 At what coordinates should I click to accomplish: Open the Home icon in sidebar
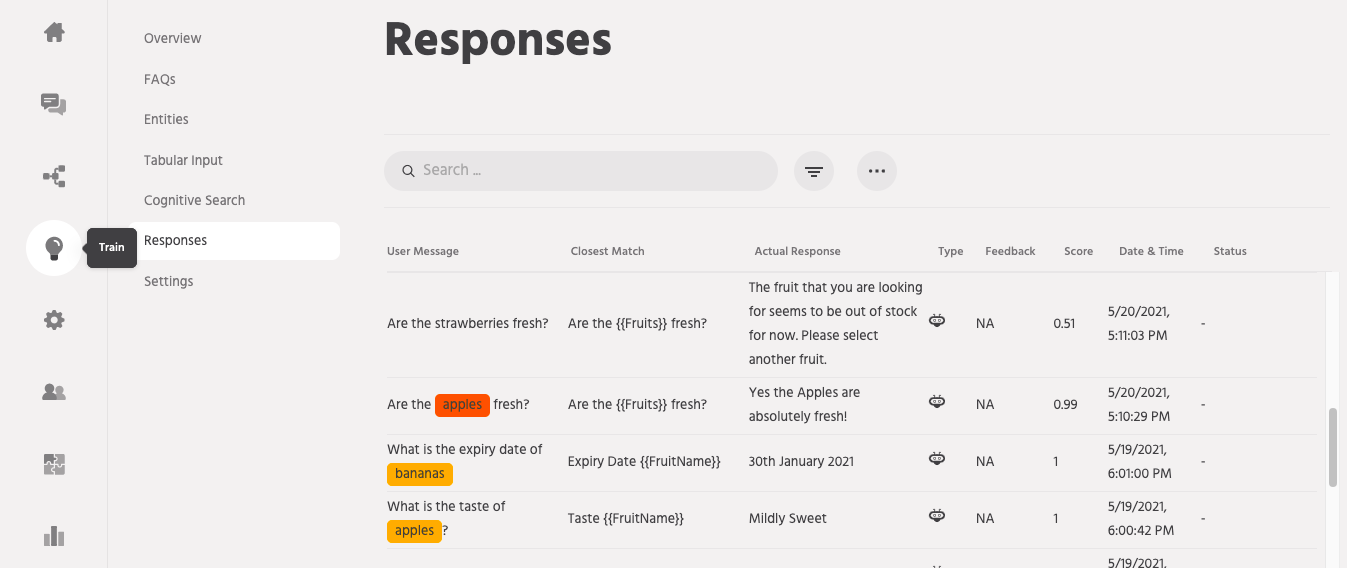click(54, 33)
